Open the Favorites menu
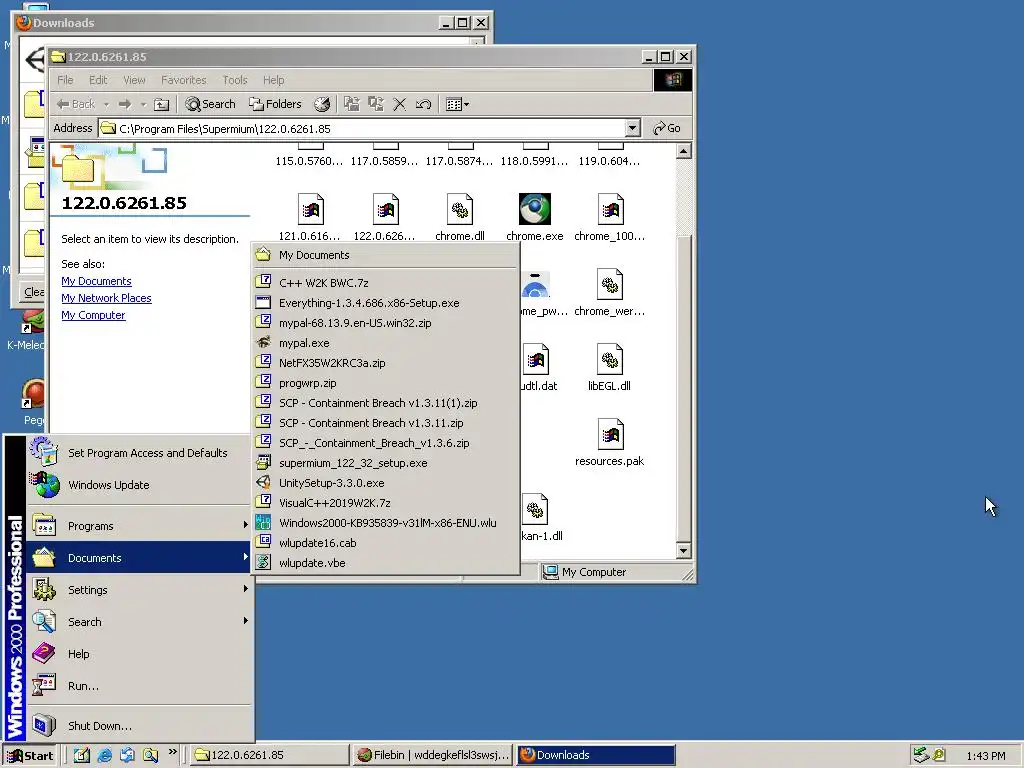 point(184,80)
